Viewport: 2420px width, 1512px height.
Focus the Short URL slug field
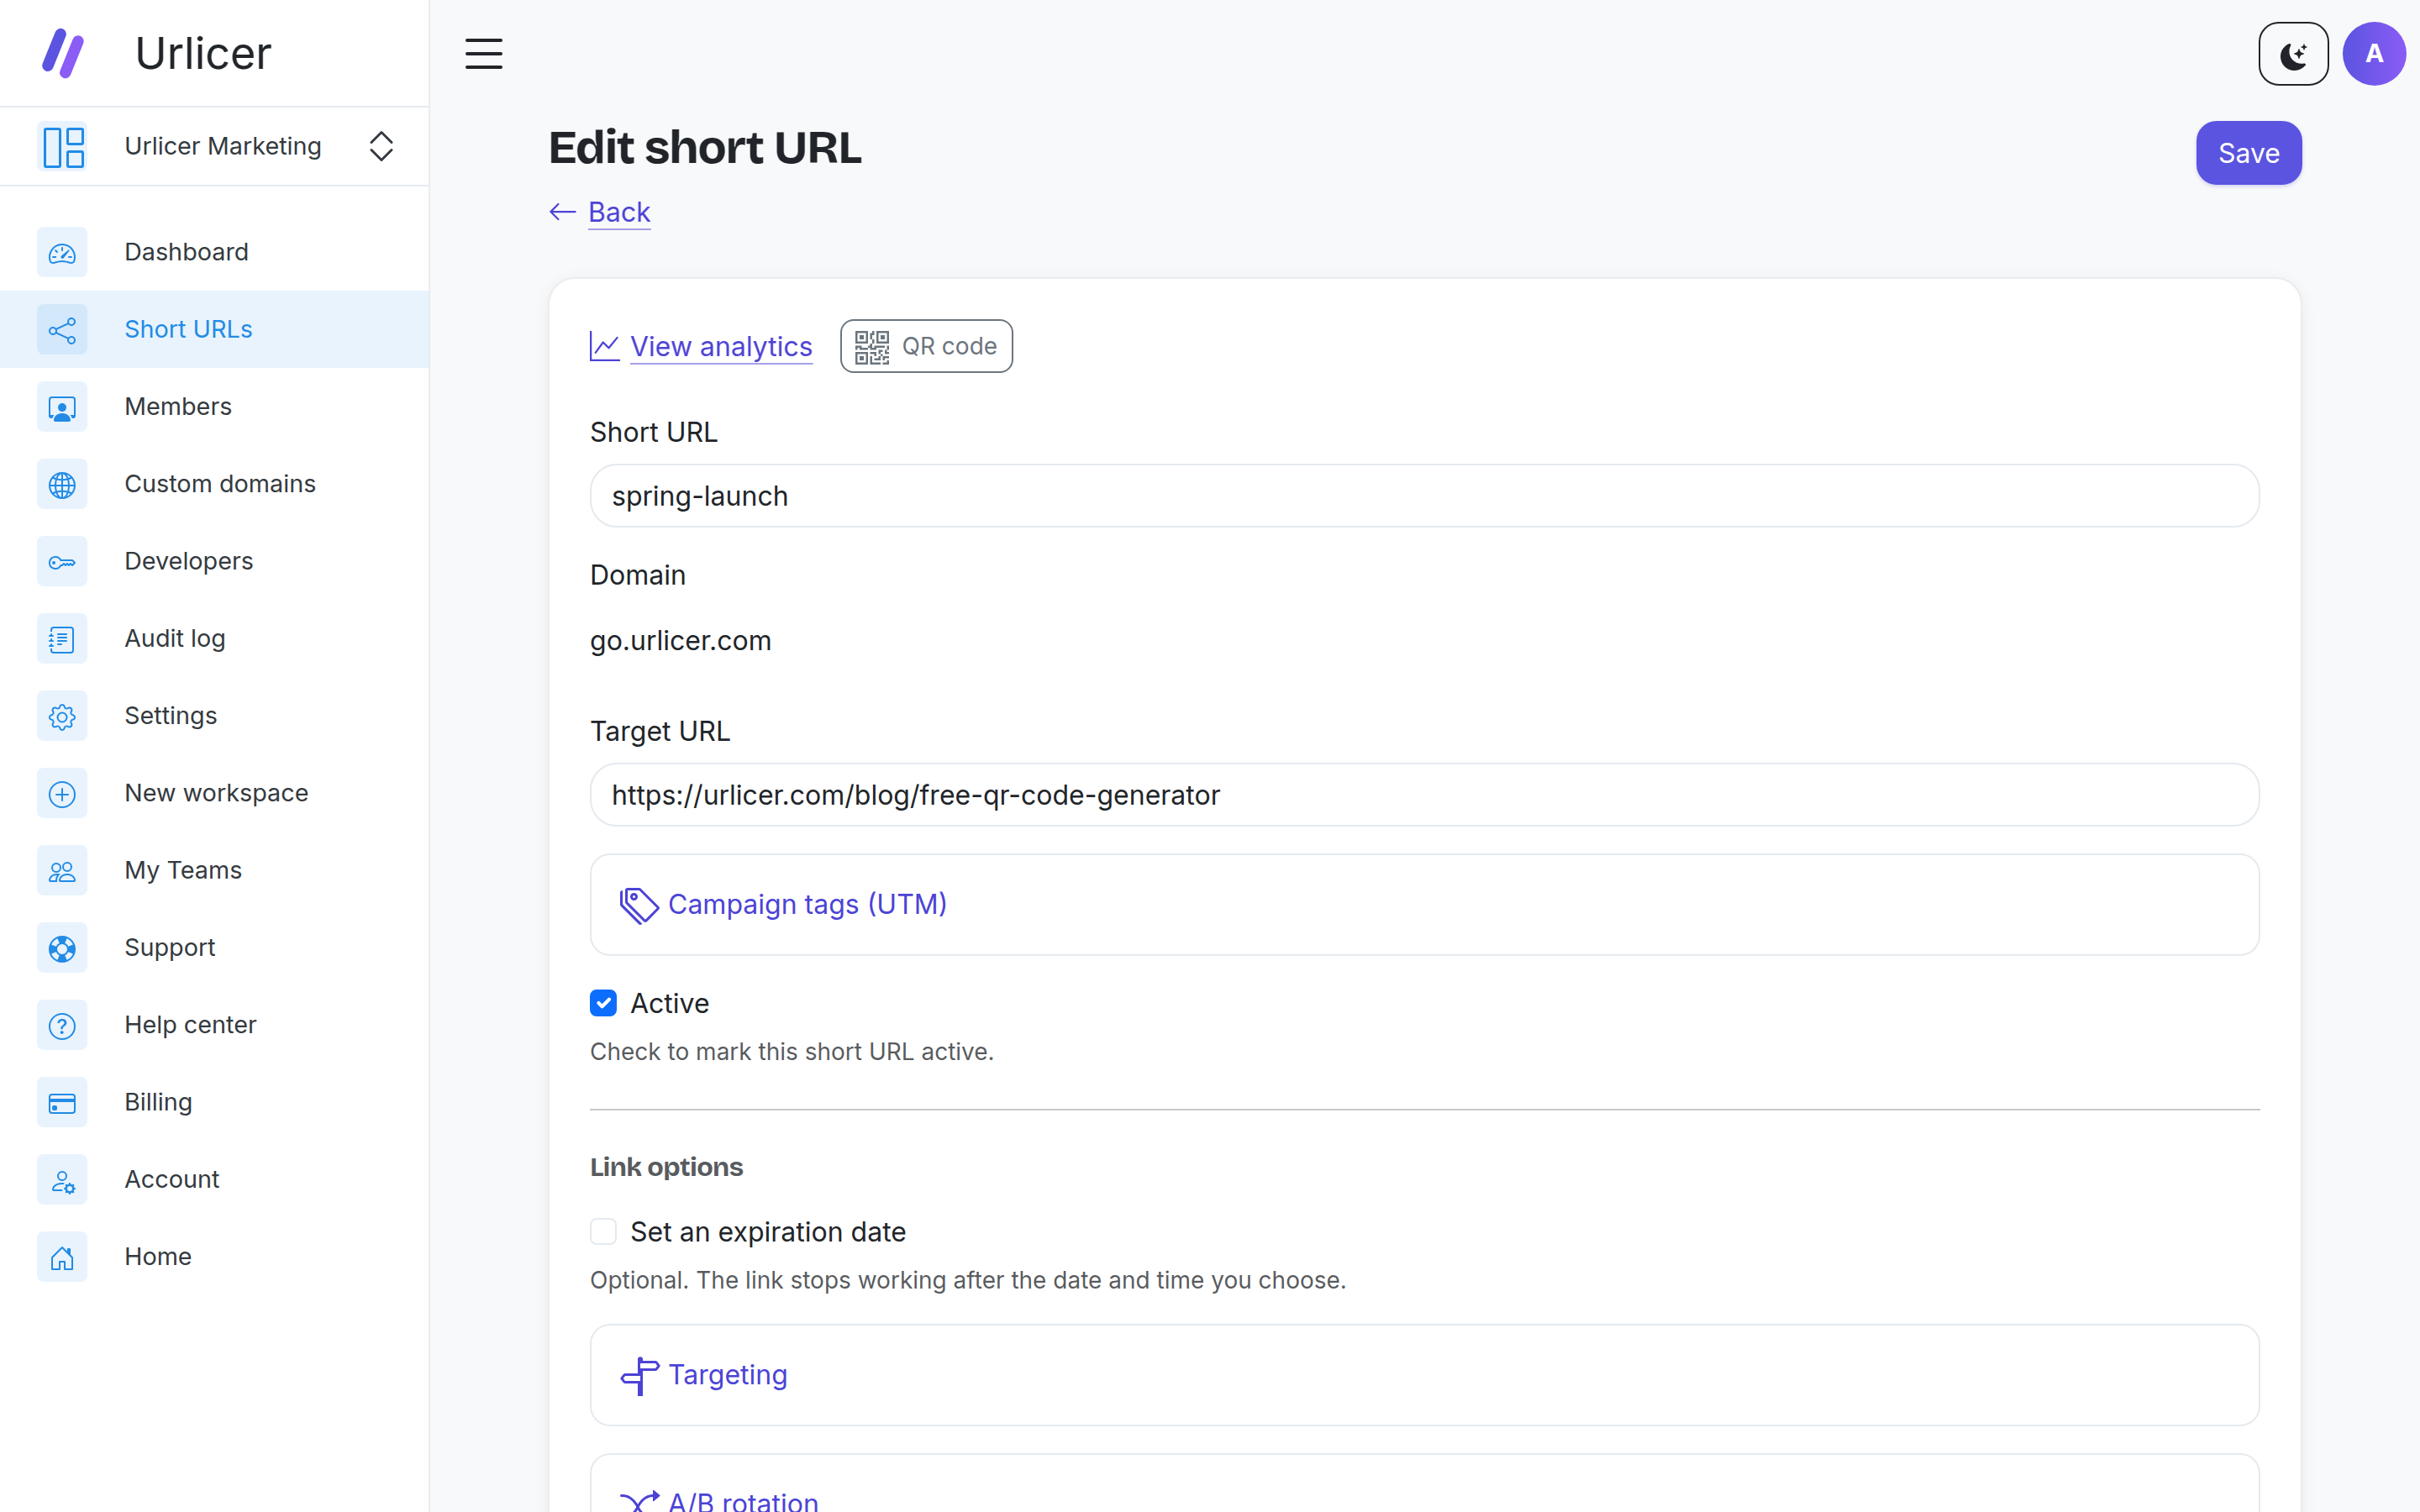pos(1424,496)
